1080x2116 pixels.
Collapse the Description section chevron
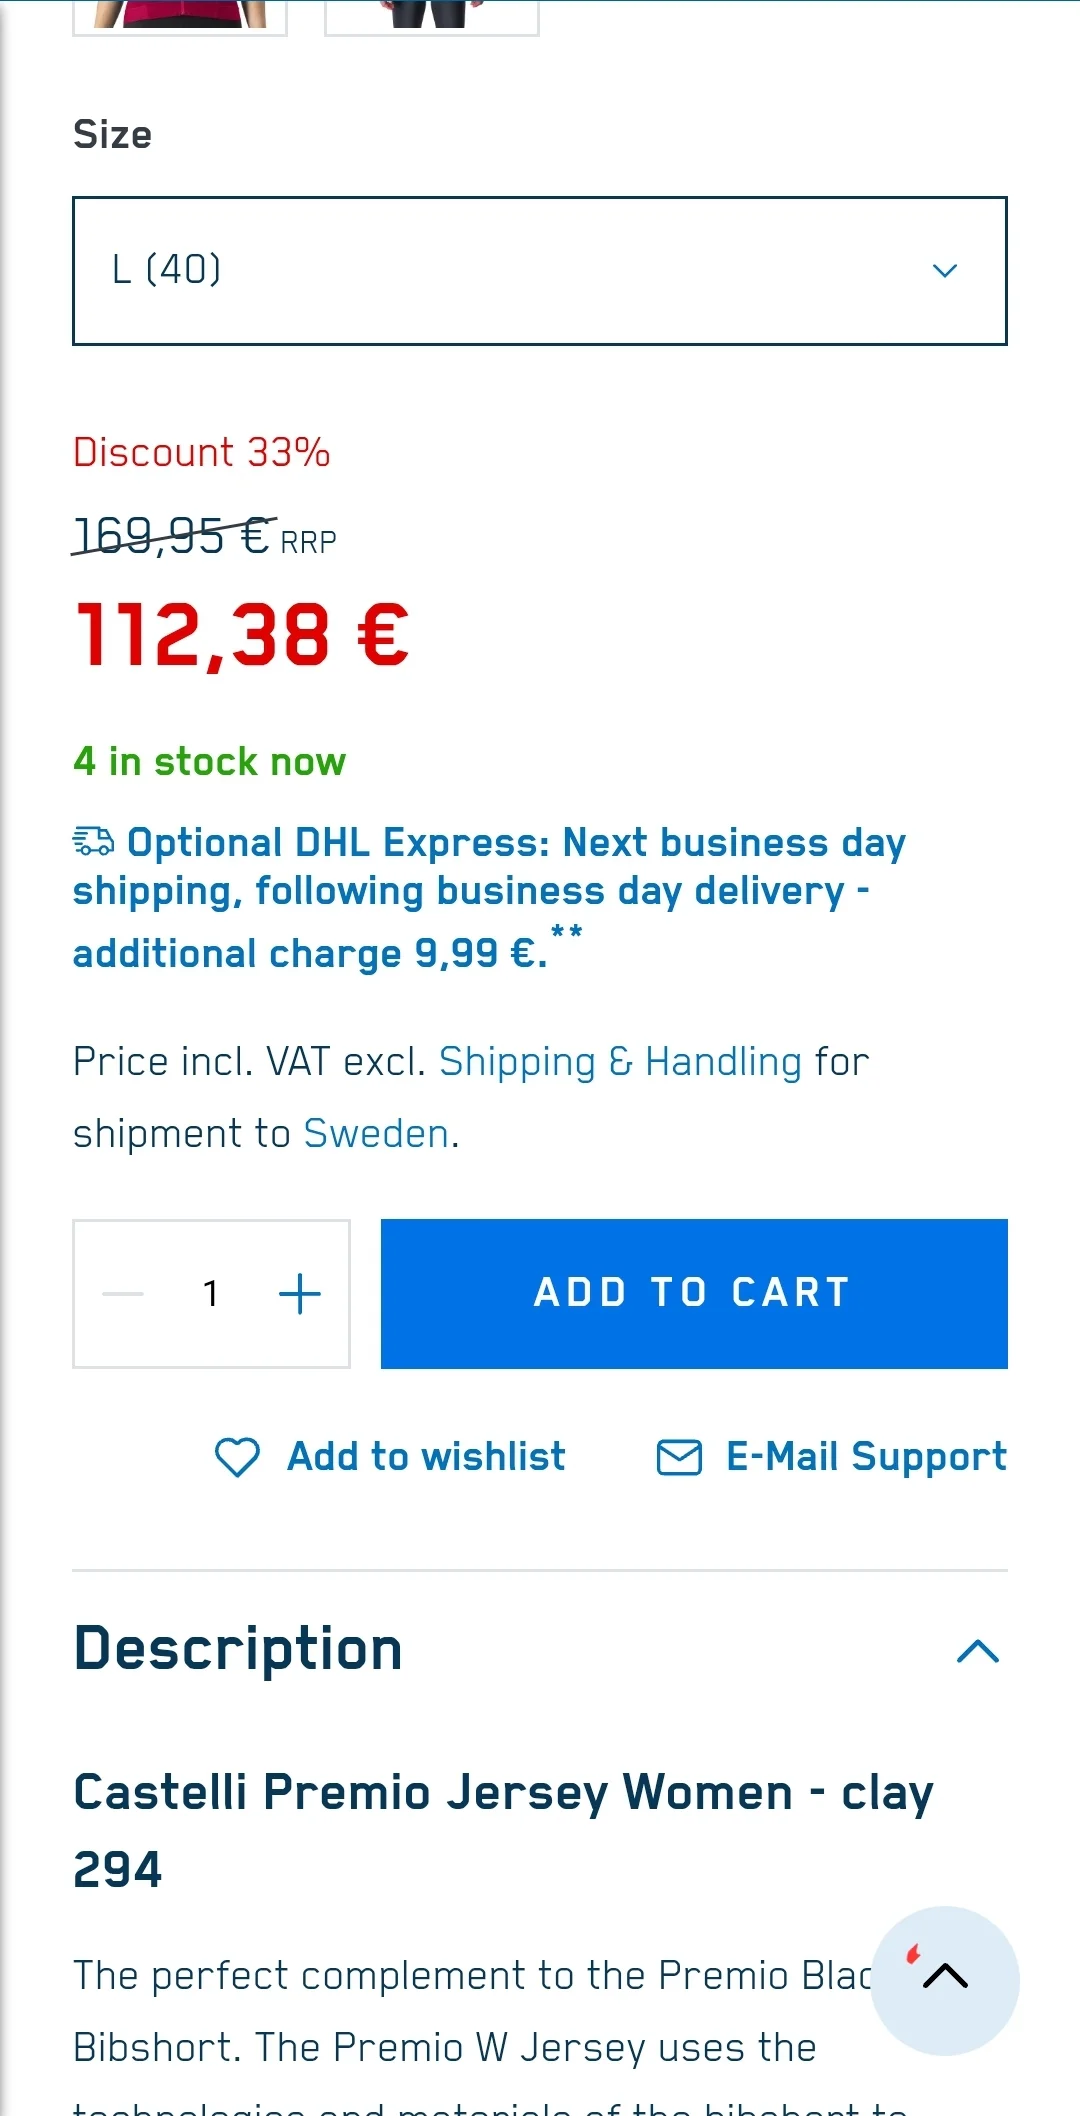[977, 1651]
